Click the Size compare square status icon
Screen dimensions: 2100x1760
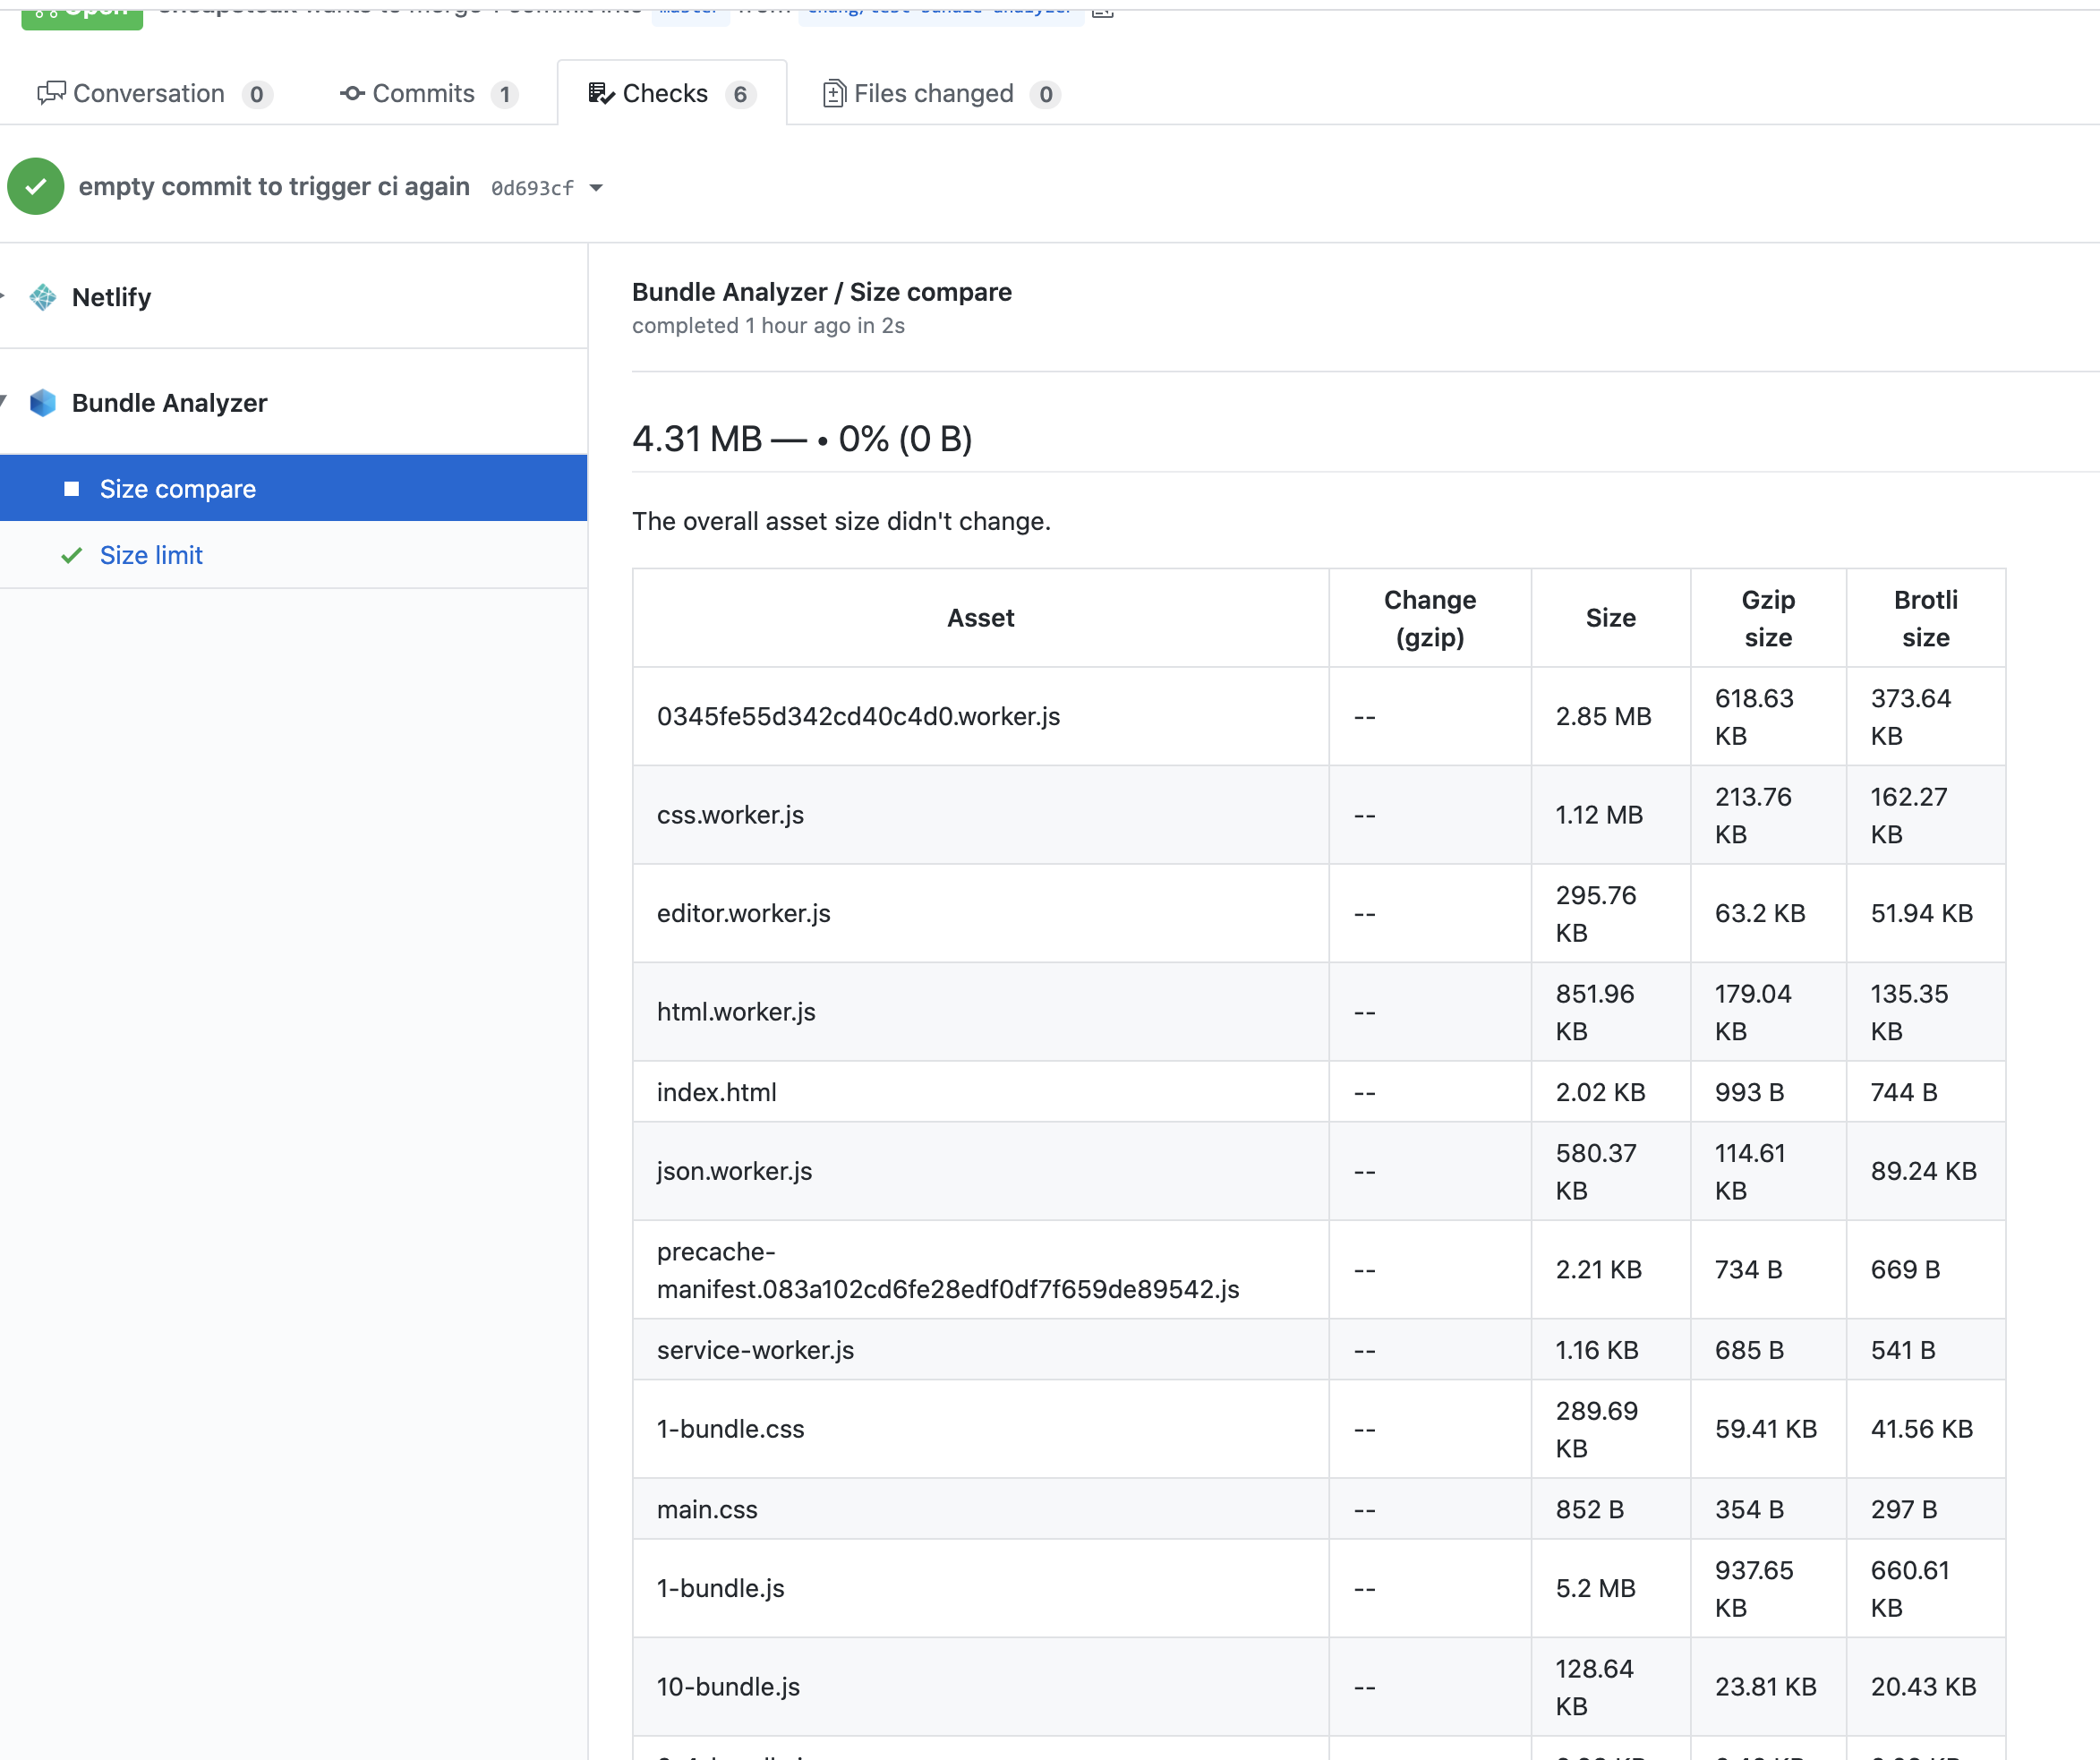[71, 489]
